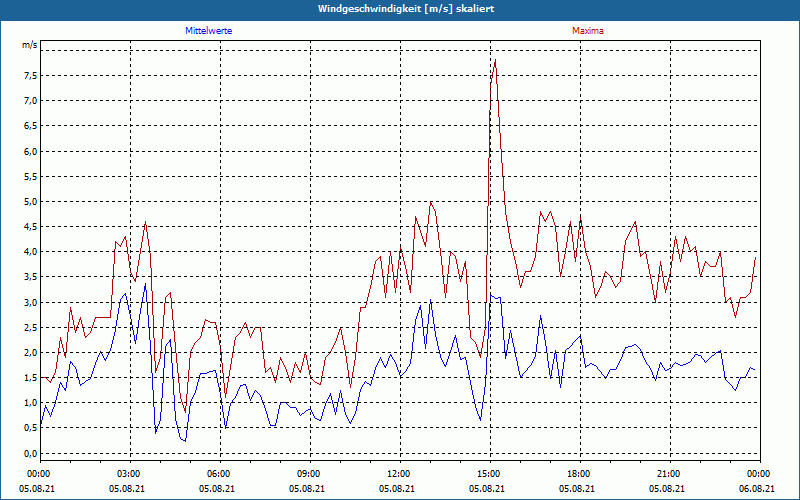Viewport: 800px width, 500px height.
Task: Click the '7,5' y-axis value
Action: point(31,76)
